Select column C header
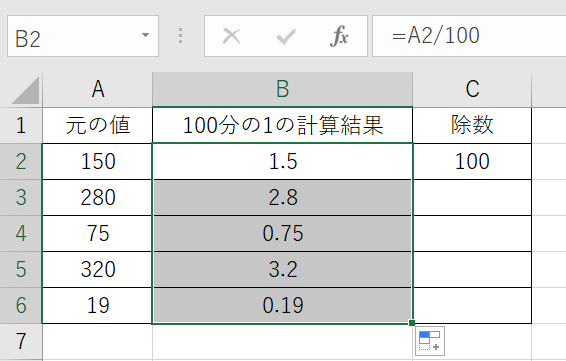Image resolution: width=566 pixels, height=361 pixels. 472,89
